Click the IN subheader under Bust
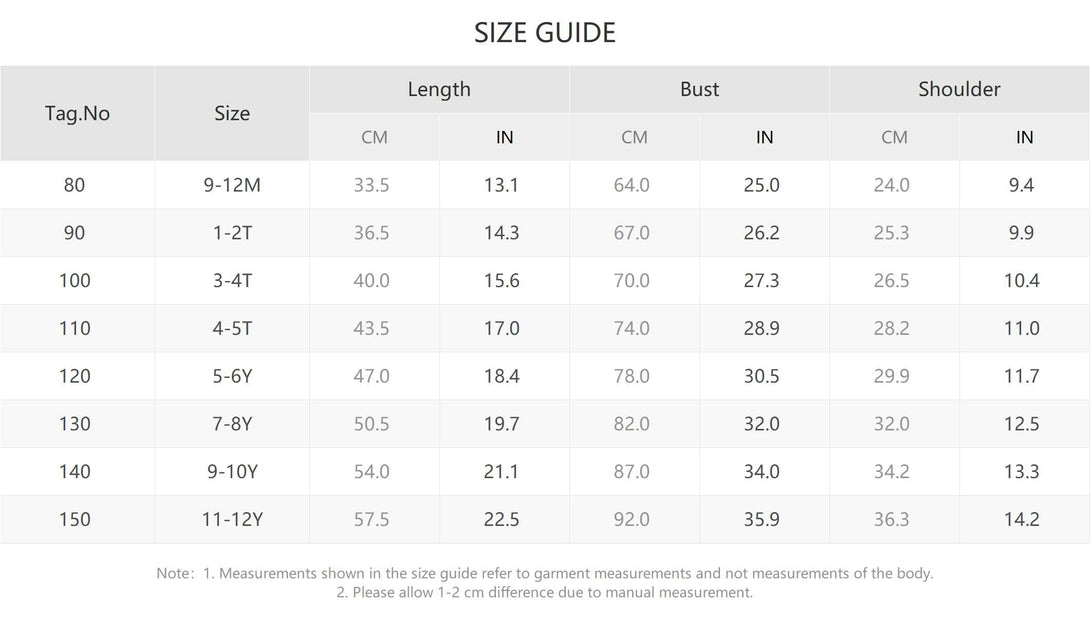Screen dimensions: 1090x623 pyautogui.click(x=764, y=137)
